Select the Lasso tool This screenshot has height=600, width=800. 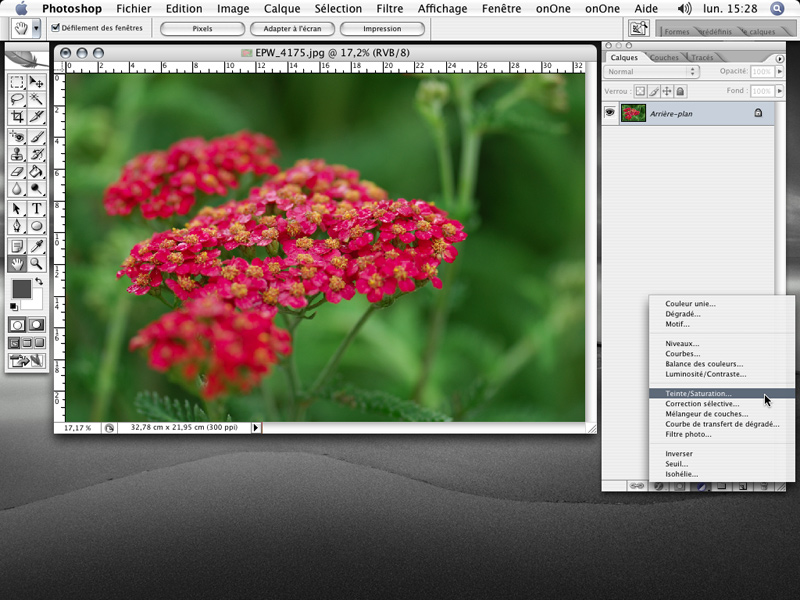point(17,99)
